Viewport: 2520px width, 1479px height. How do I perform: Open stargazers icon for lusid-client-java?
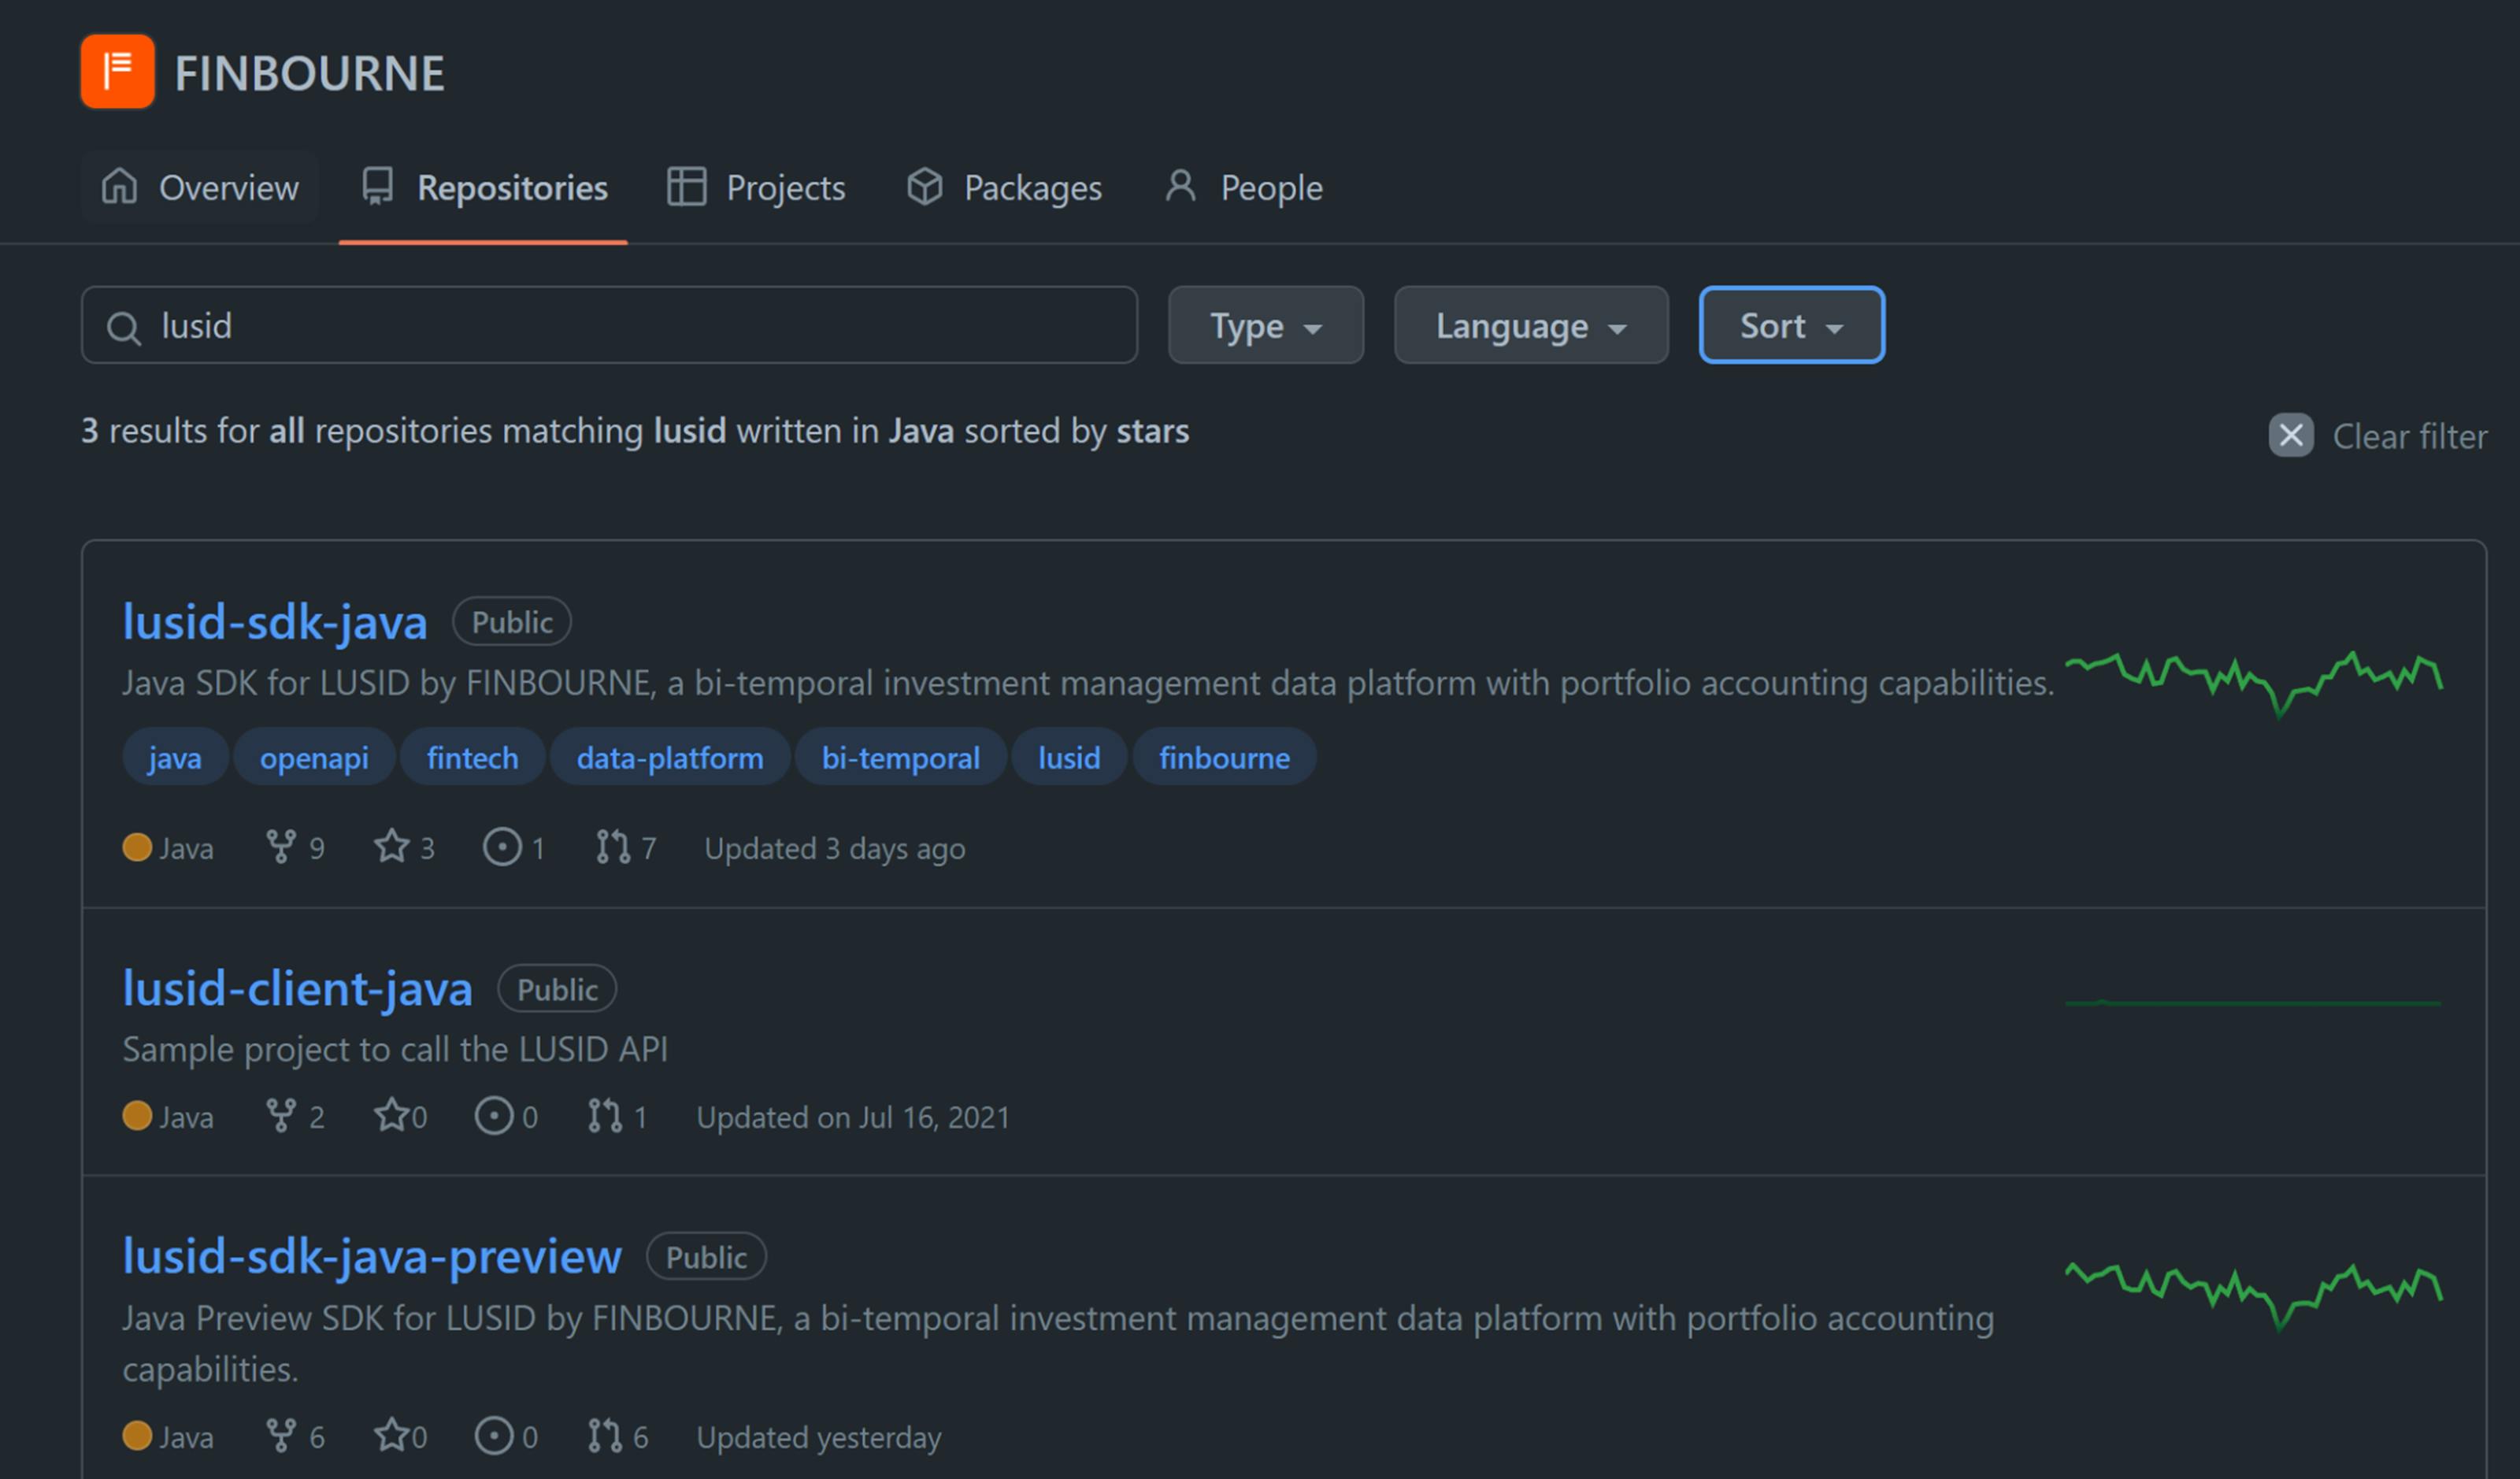391,1114
